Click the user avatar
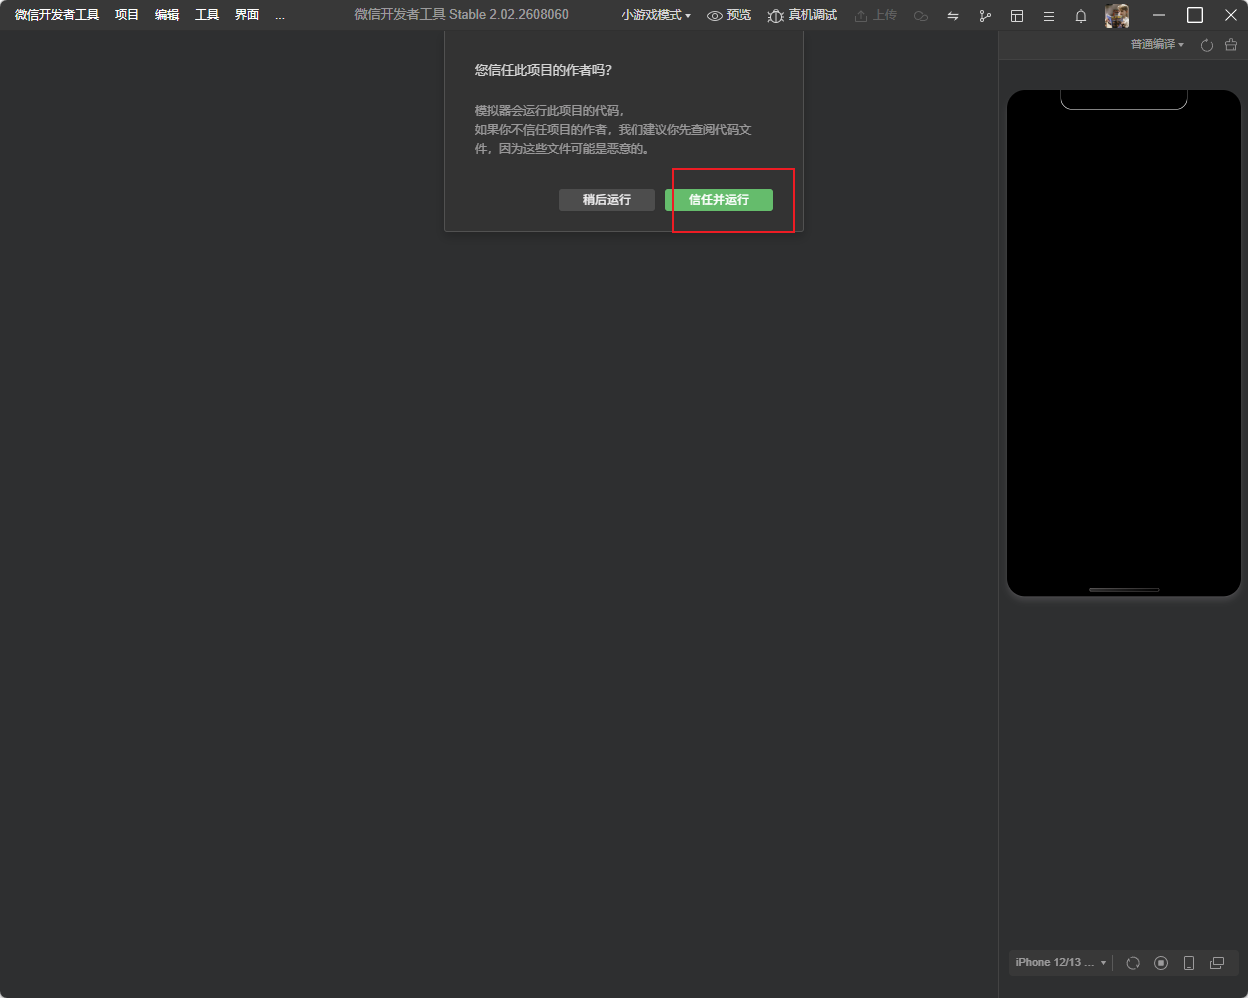Viewport: 1248px width, 998px height. (1117, 16)
